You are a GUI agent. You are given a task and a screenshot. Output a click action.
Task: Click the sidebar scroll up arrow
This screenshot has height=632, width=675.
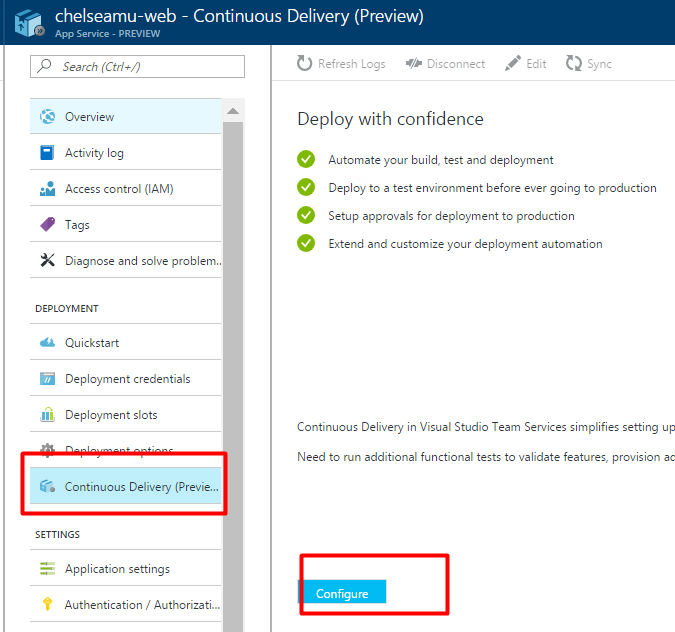233,111
